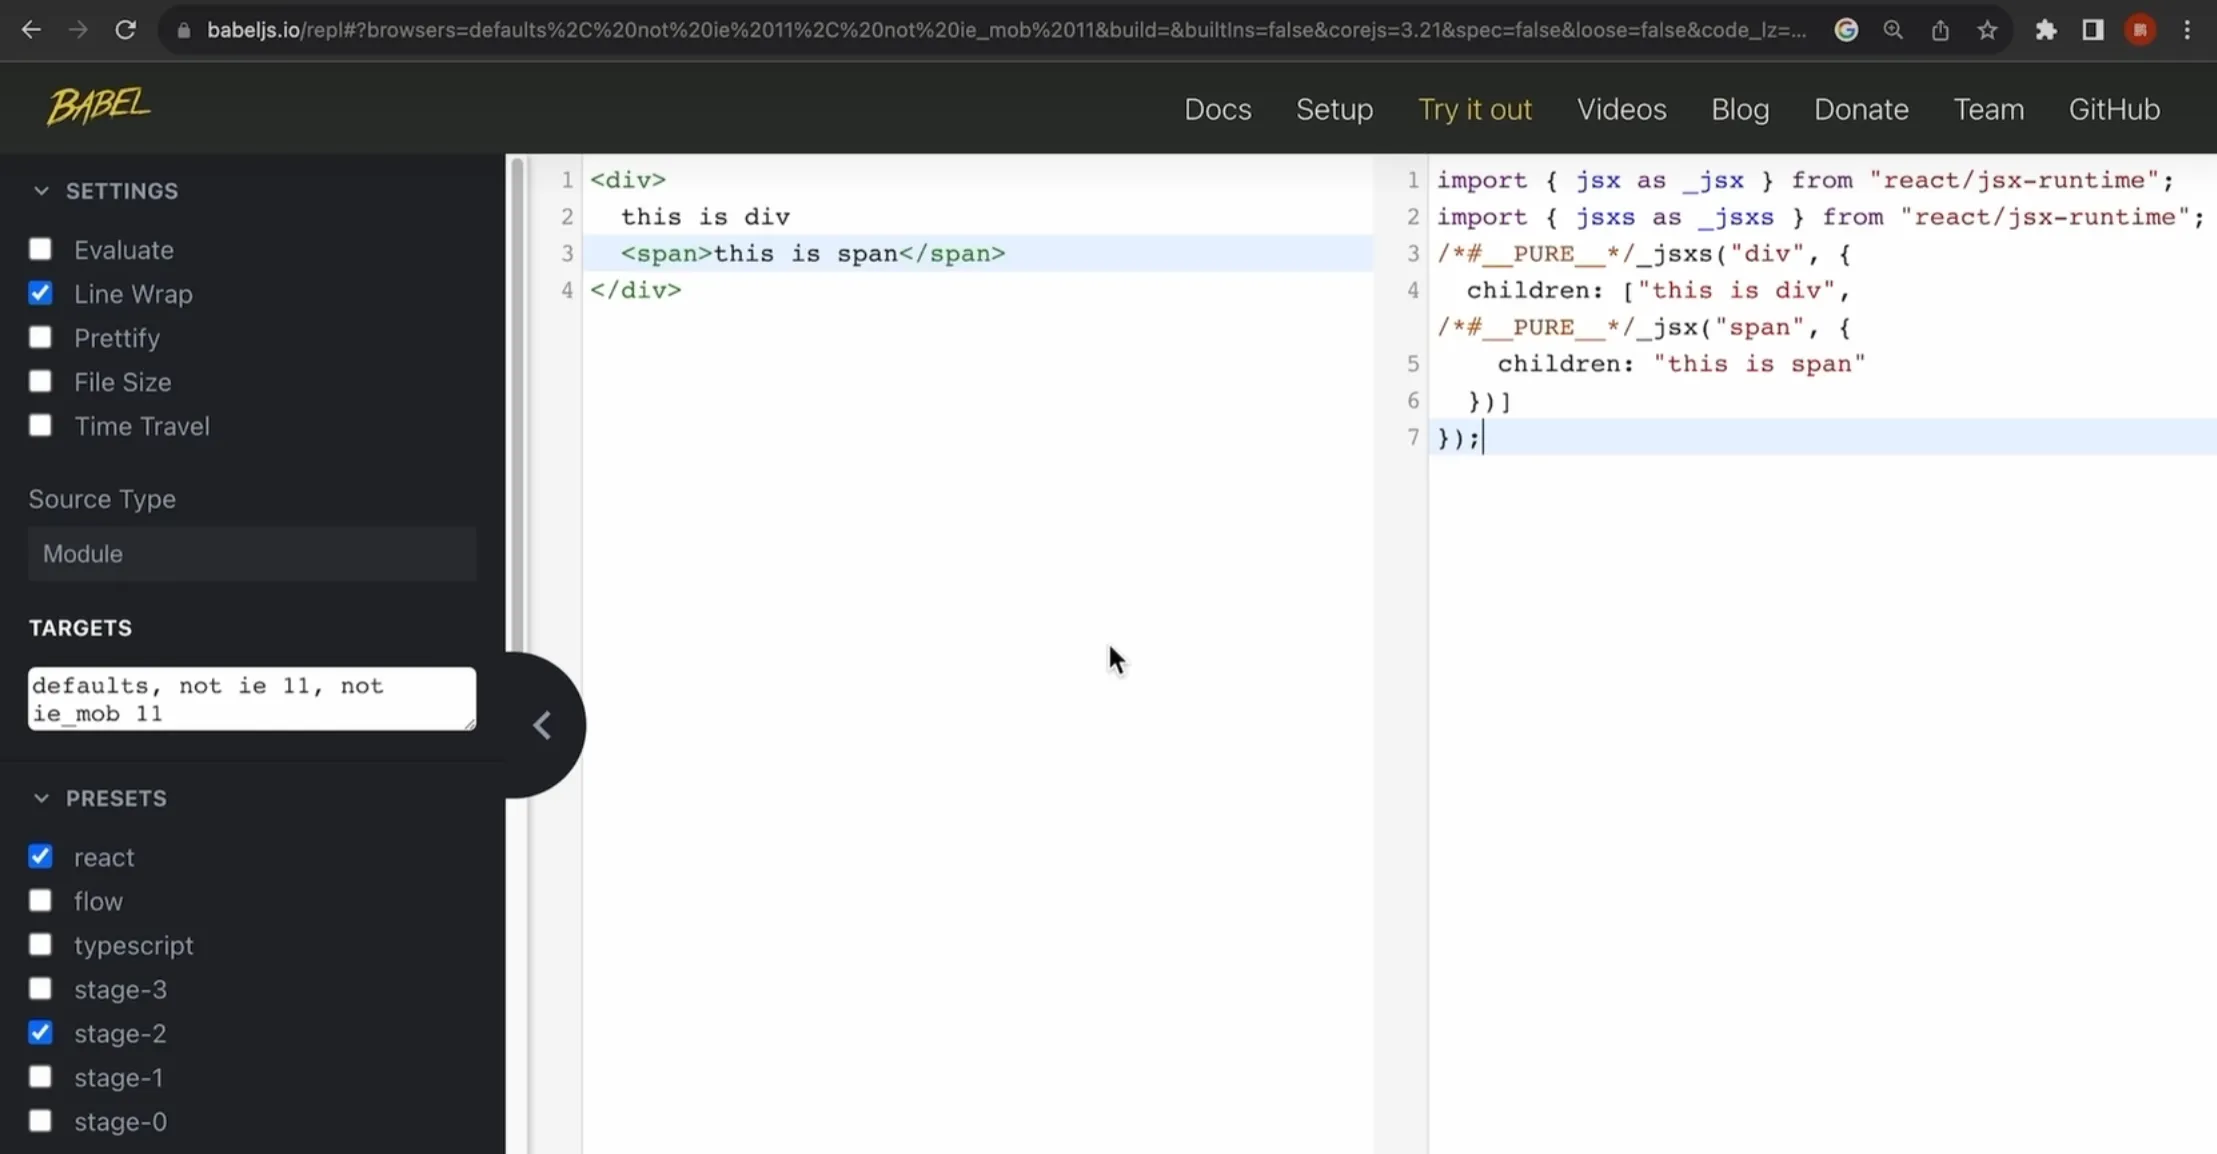
Task: Toggle the Evaluate checkbox
Action: [x=38, y=248]
